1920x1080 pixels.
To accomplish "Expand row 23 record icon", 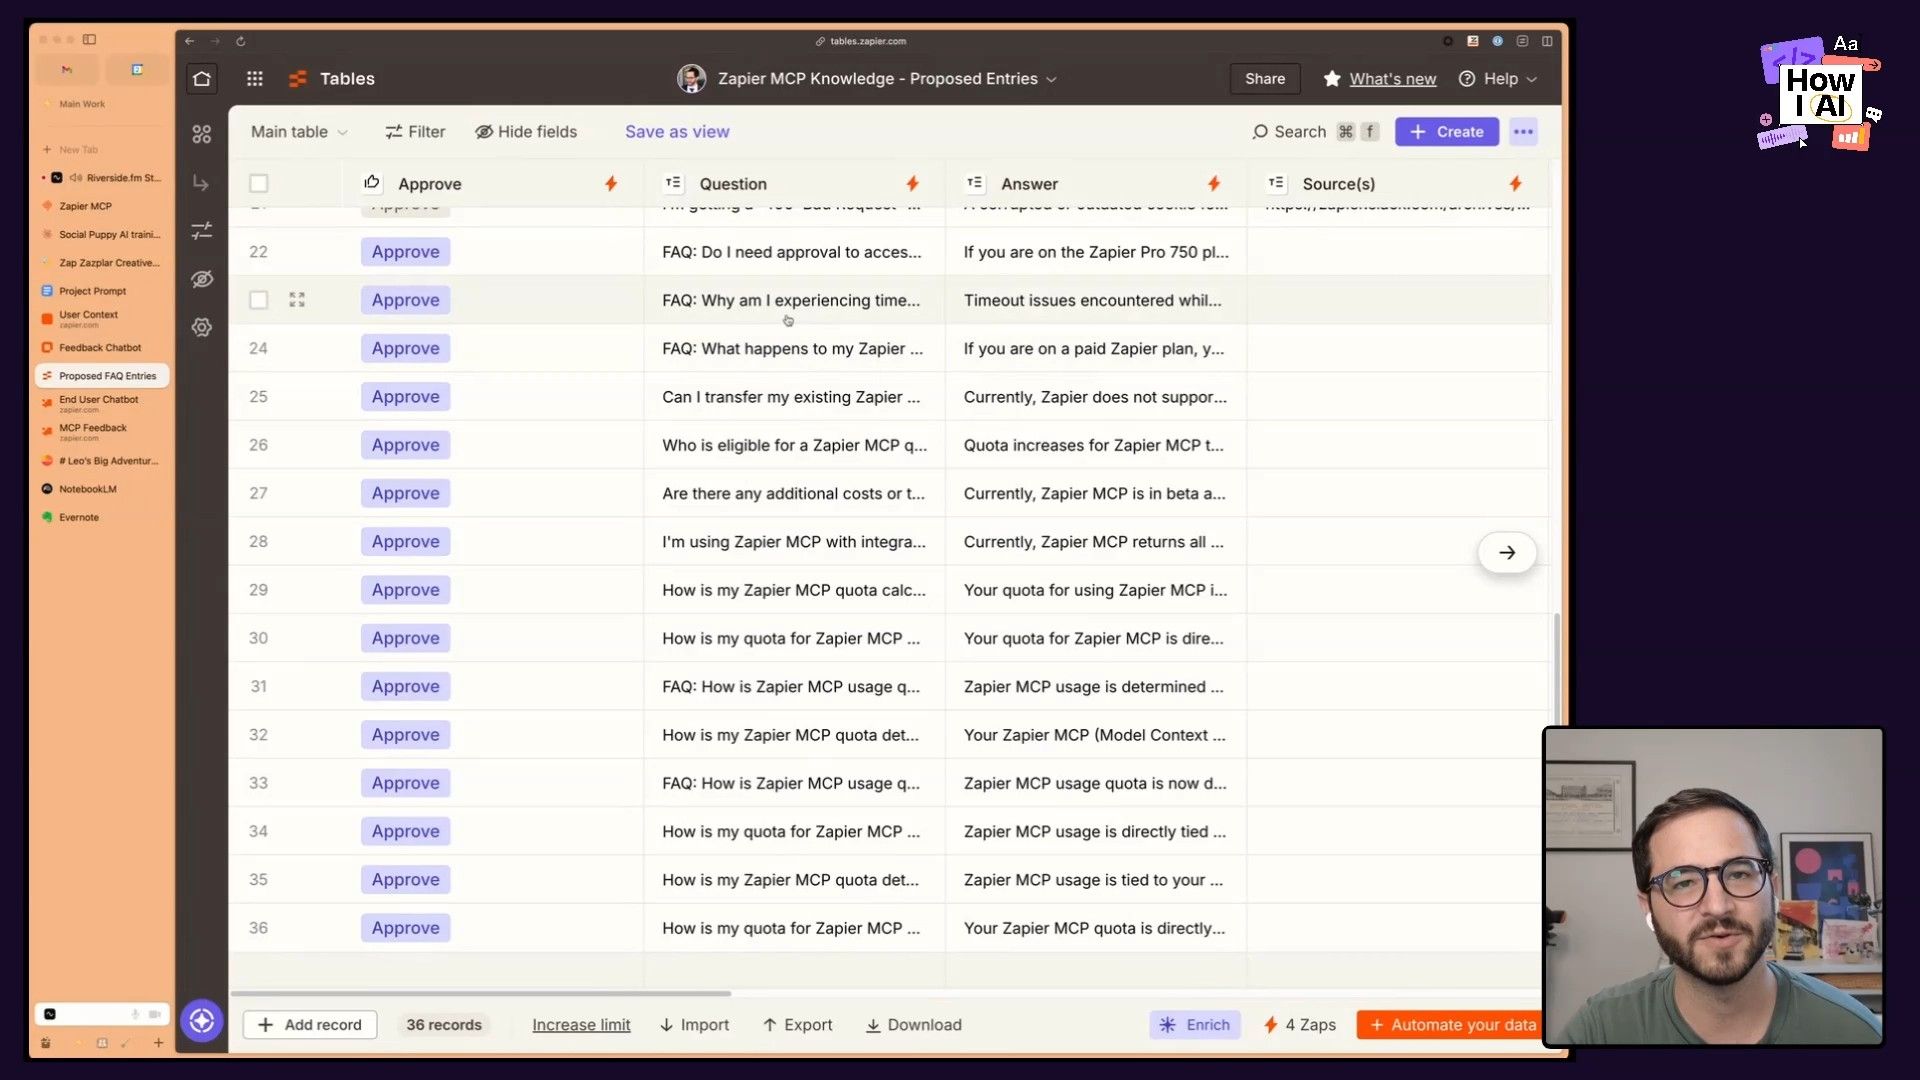I will click(297, 300).
